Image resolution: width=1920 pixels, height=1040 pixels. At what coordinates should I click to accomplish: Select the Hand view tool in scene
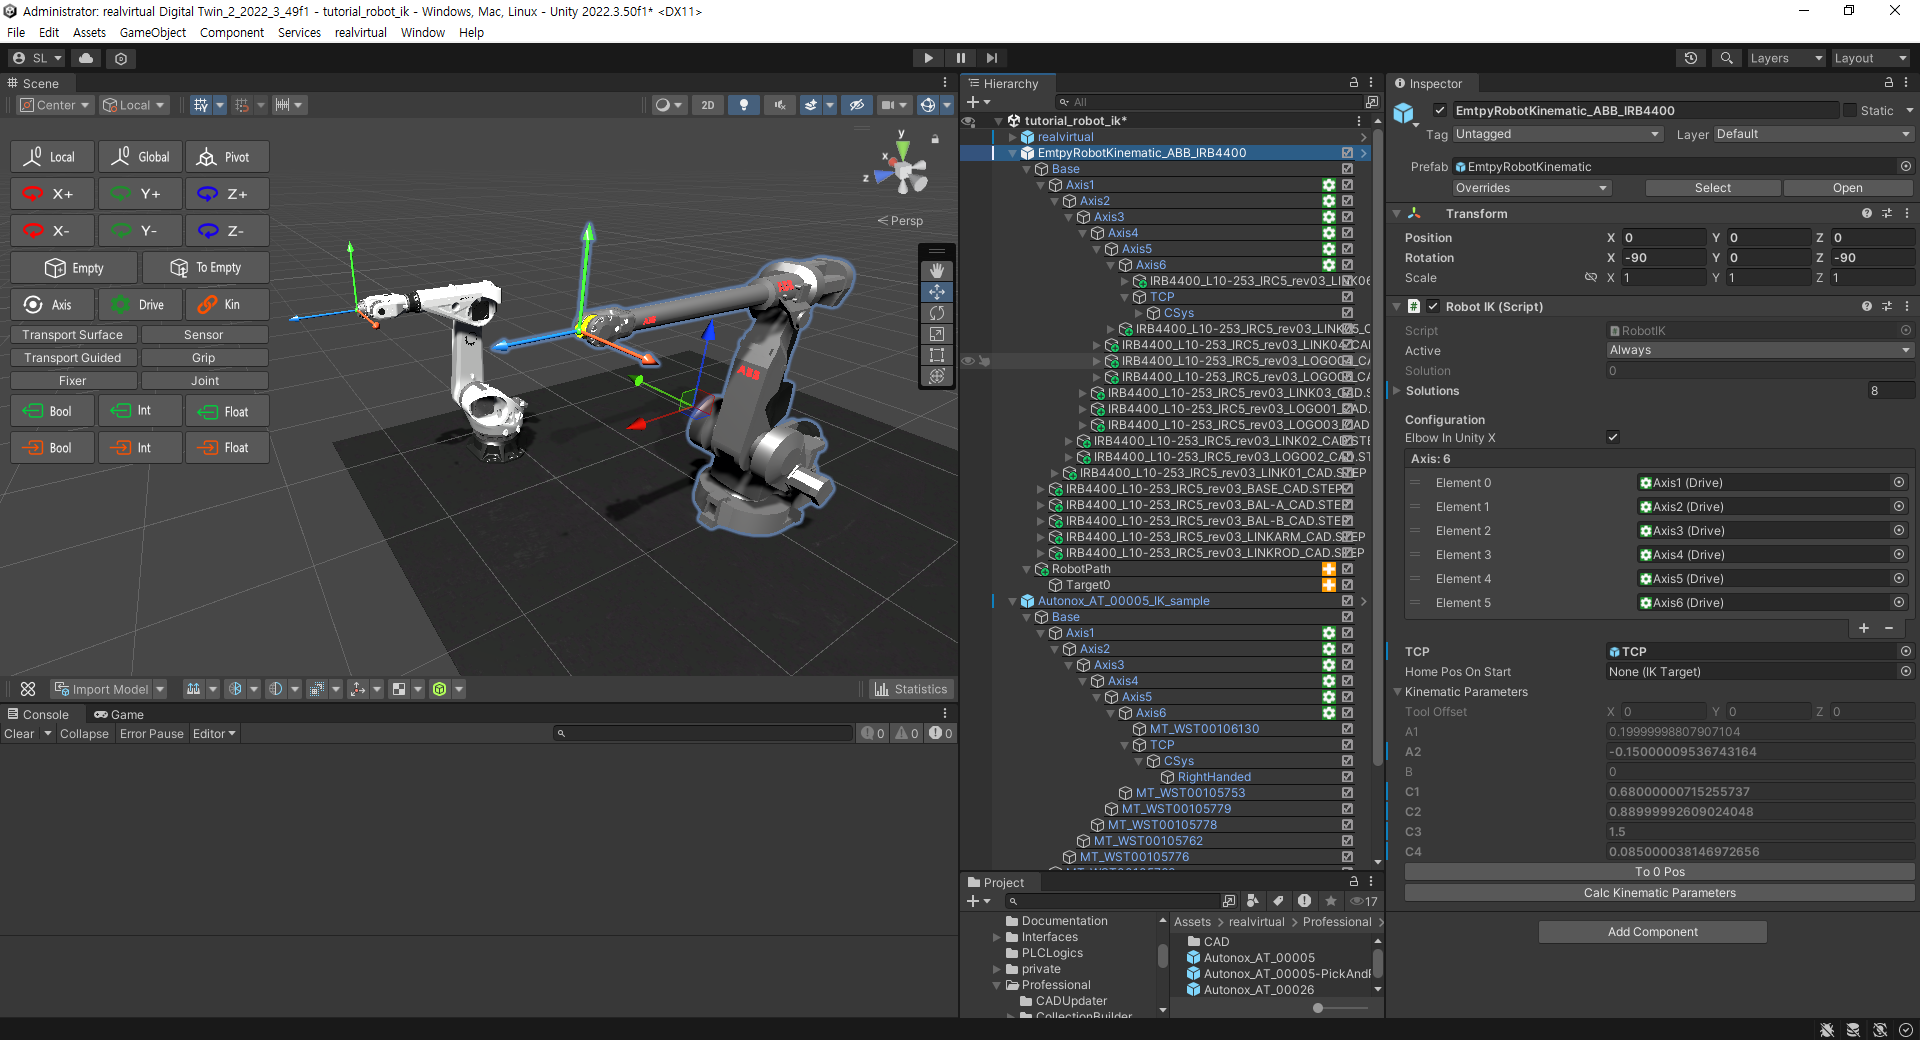click(x=937, y=271)
